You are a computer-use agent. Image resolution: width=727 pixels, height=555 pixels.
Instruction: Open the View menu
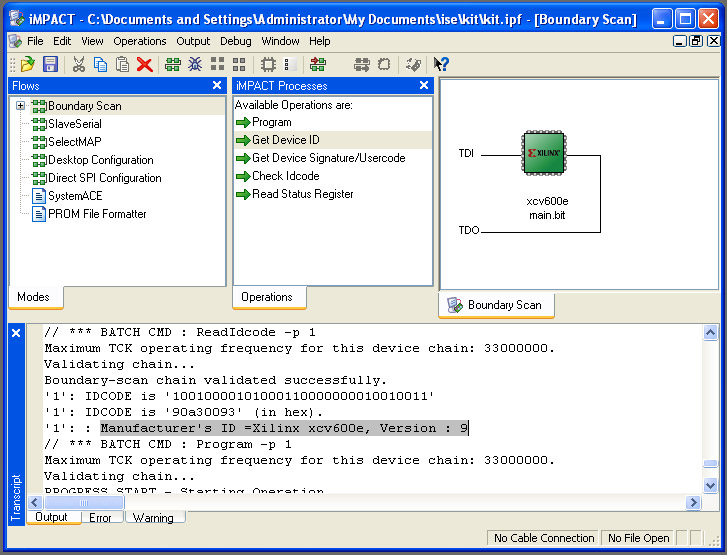92,41
